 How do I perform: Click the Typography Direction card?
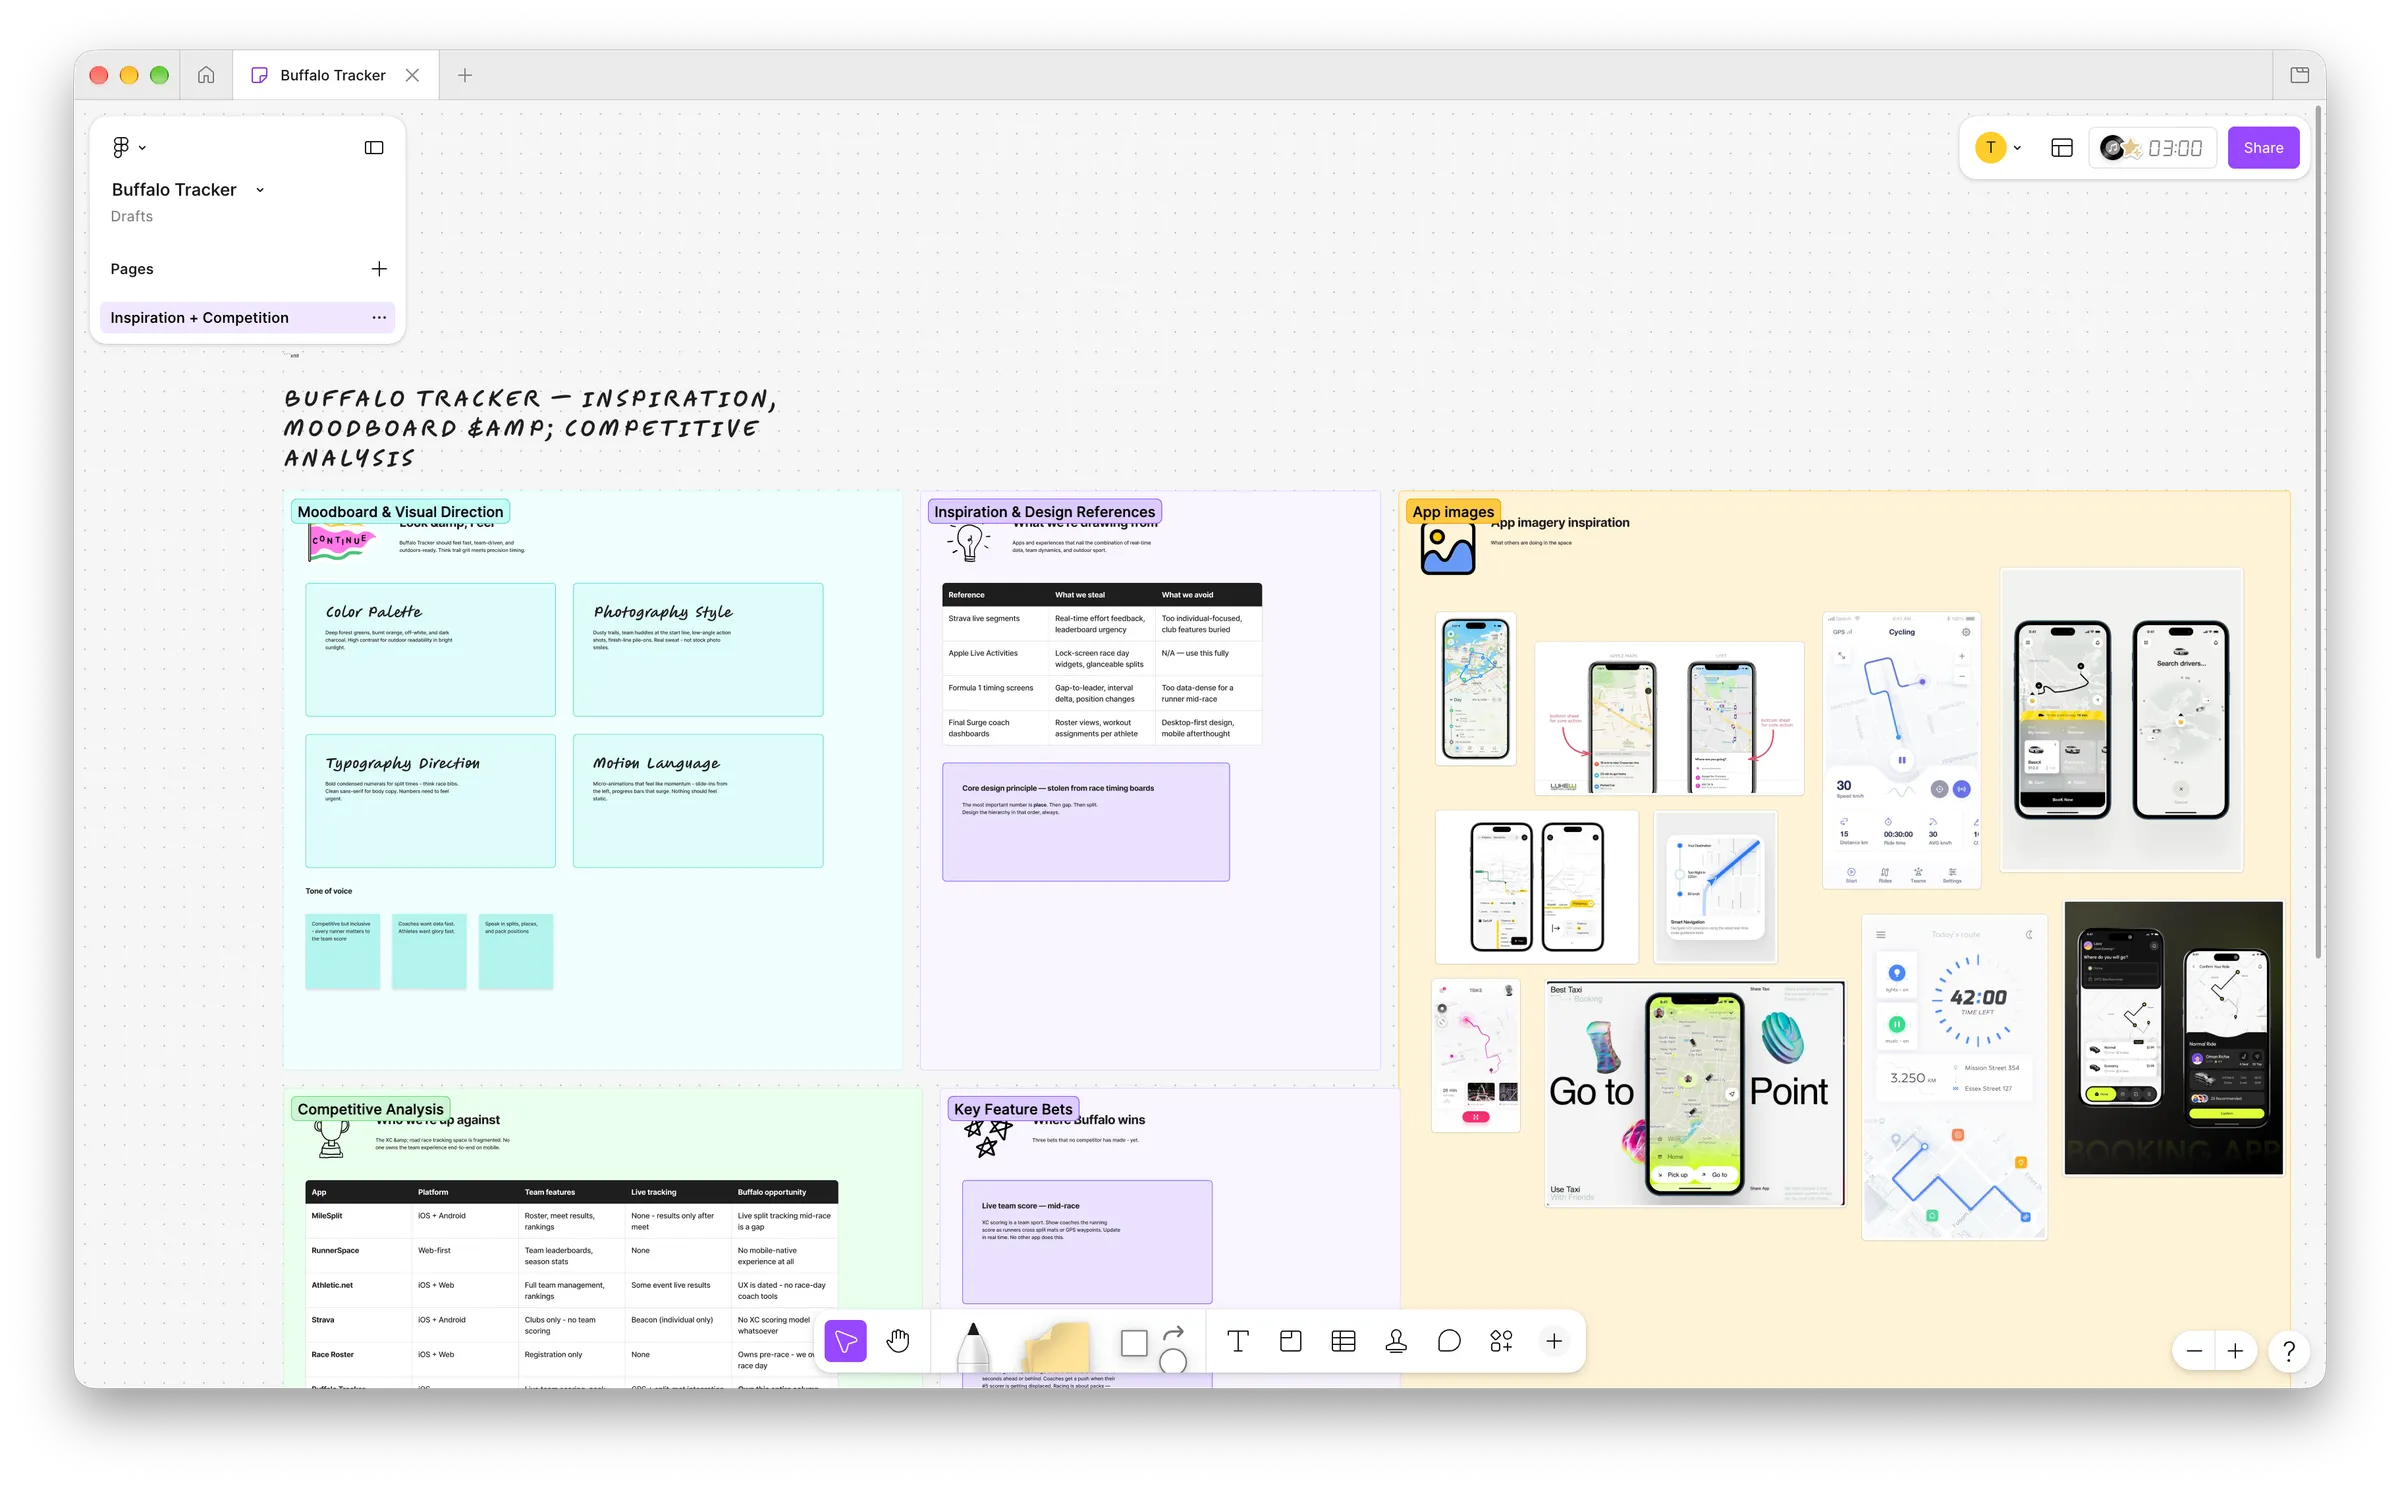tap(430, 801)
